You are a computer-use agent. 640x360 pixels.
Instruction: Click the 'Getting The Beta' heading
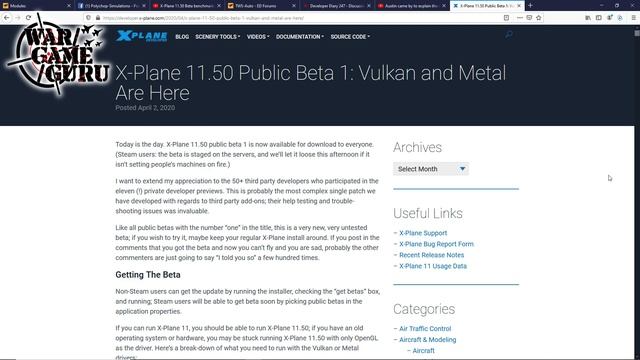pyautogui.click(x=148, y=275)
